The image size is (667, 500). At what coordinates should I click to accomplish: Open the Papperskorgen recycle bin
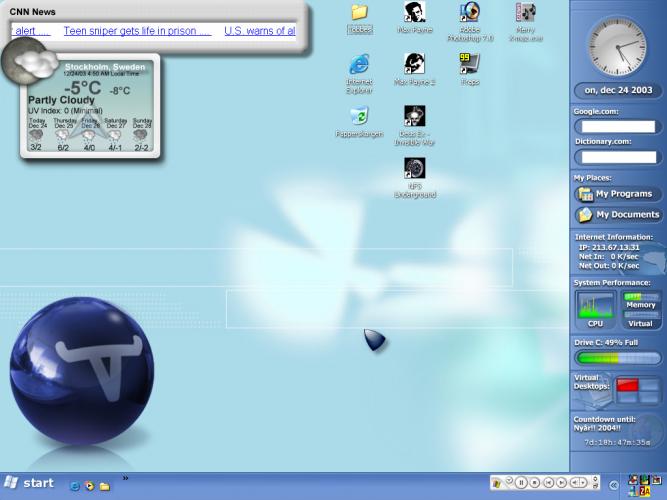pyautogui.click(x=359, y=117)
